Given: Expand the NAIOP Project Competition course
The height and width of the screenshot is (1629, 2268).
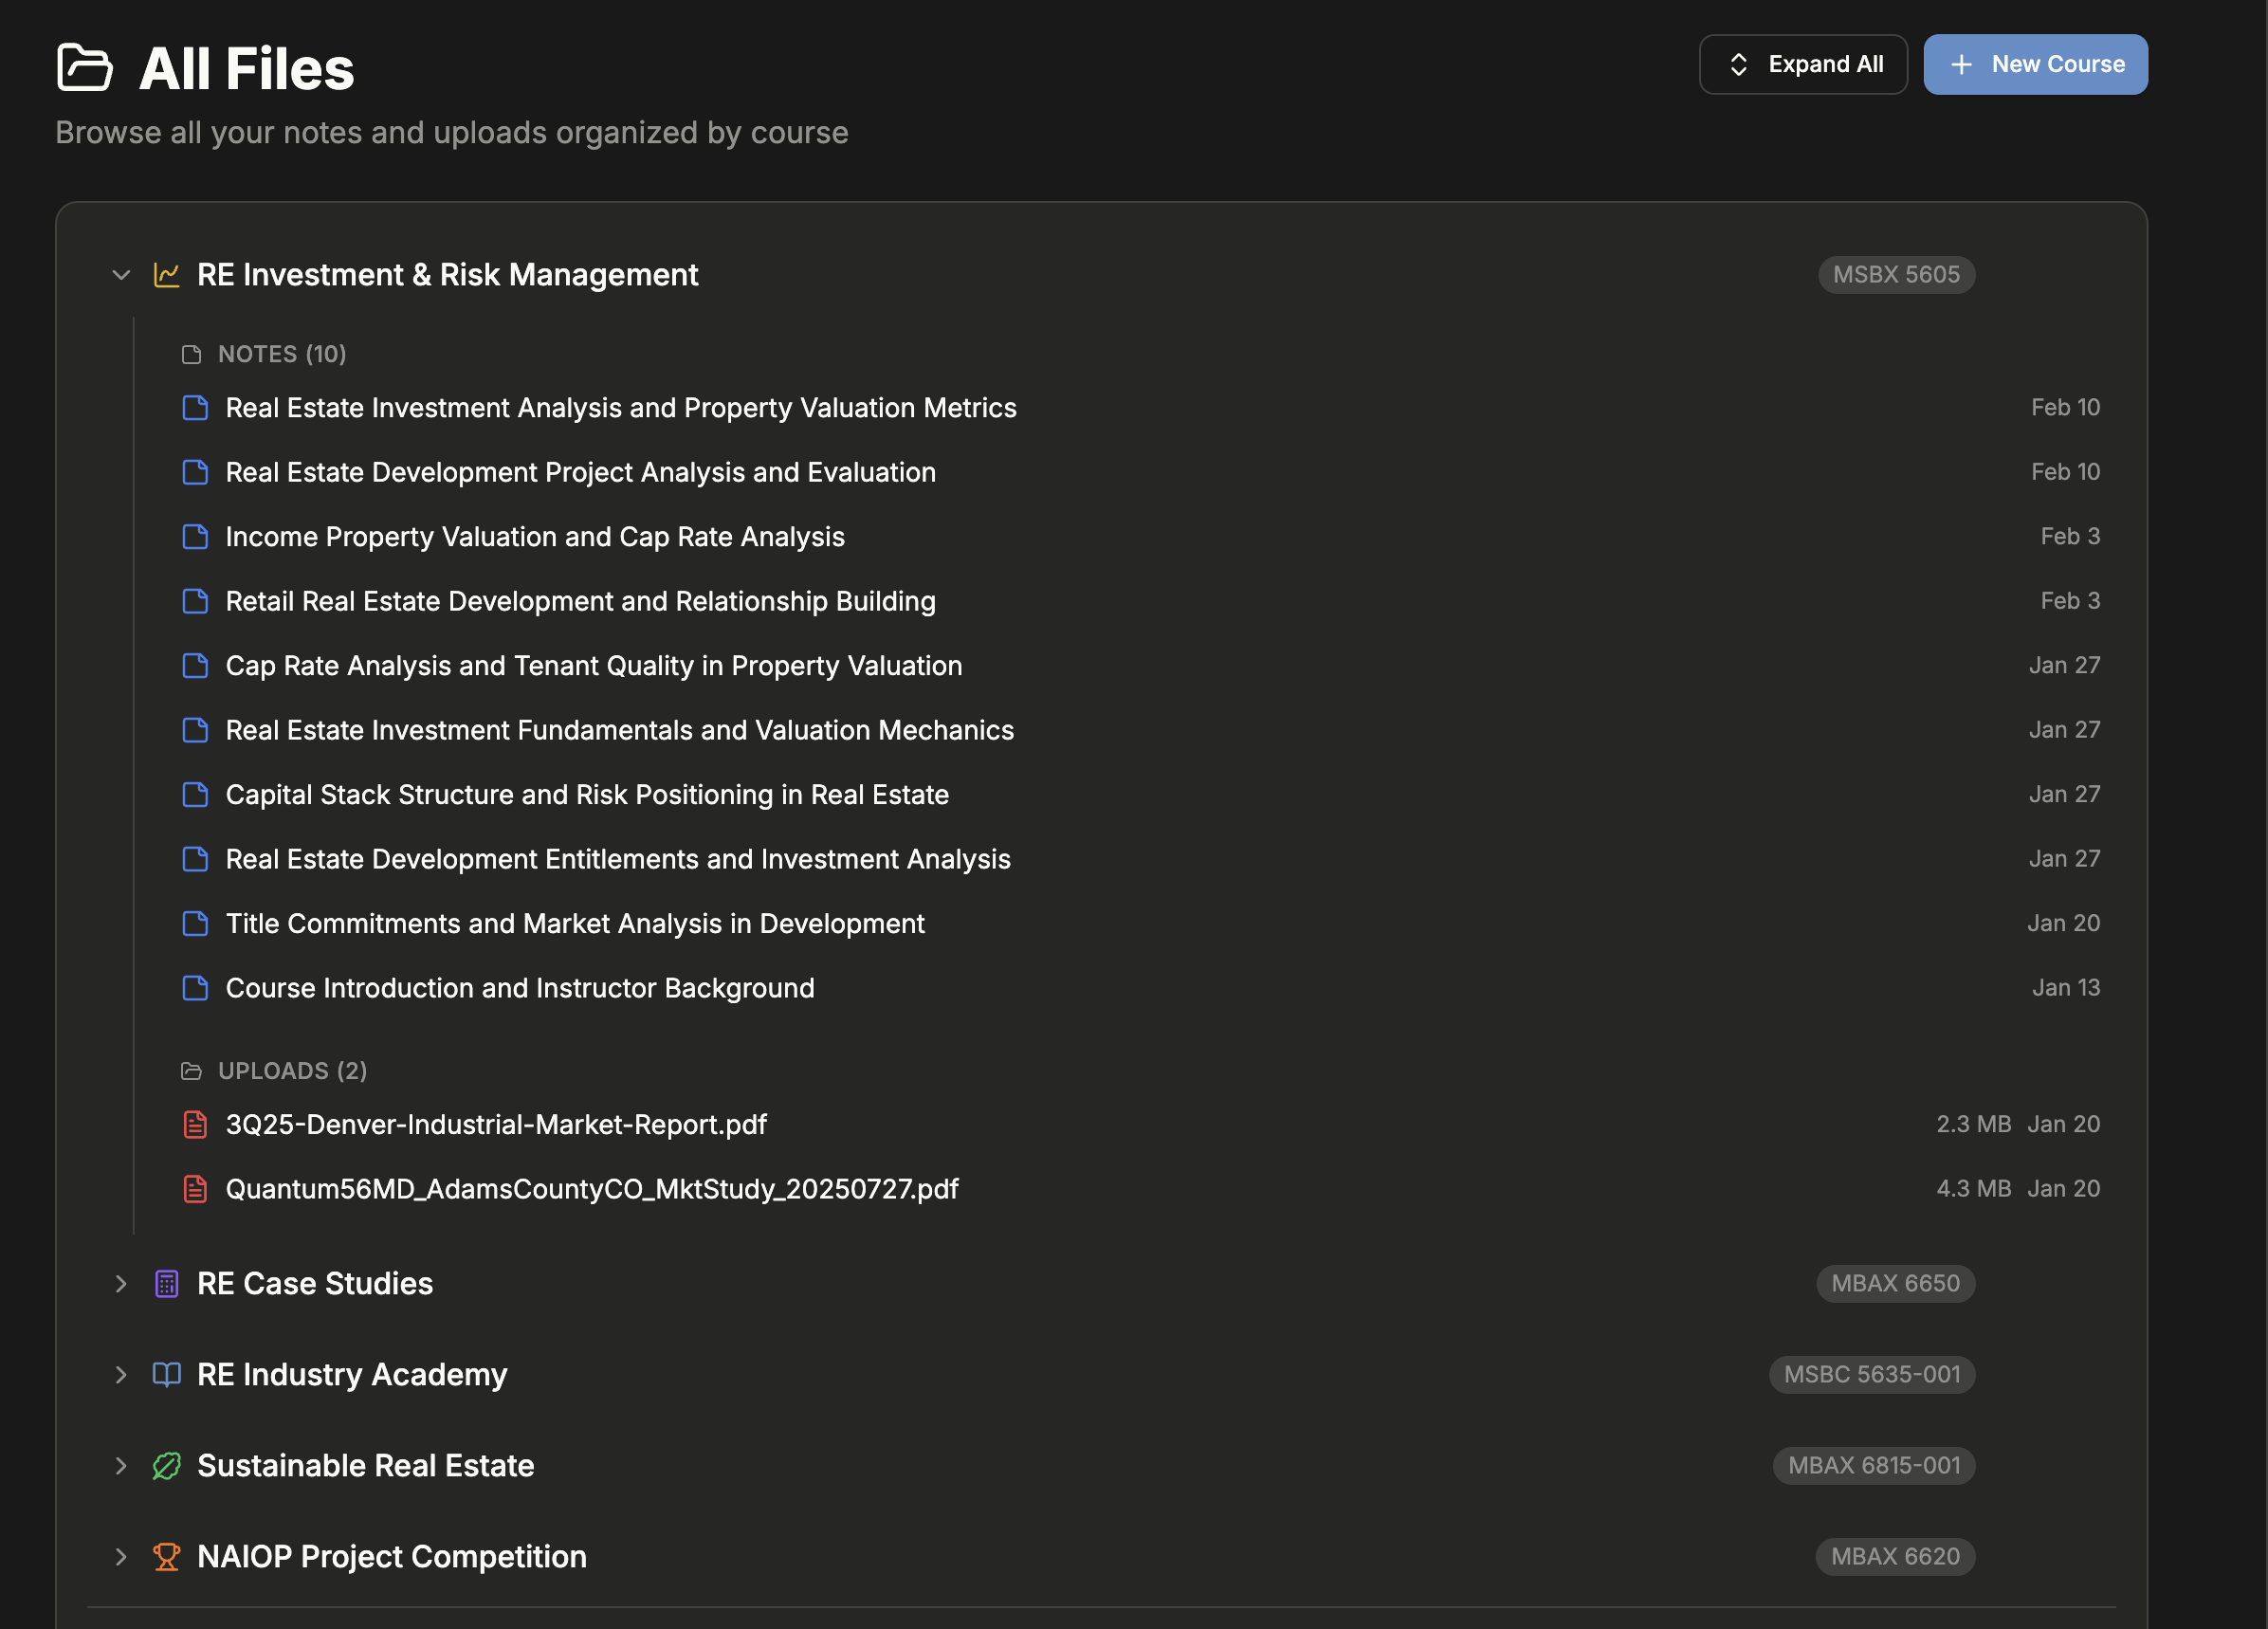Looking at the screenshot, I should click(x=120, y=1556).
